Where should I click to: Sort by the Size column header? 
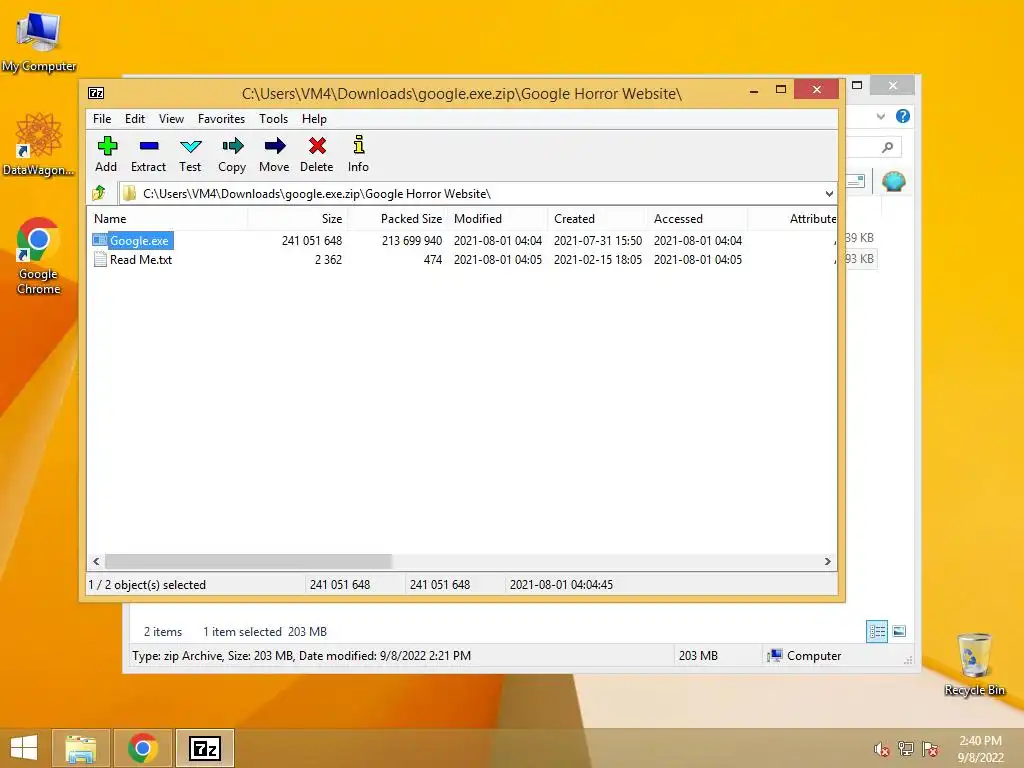click(297, 219)
